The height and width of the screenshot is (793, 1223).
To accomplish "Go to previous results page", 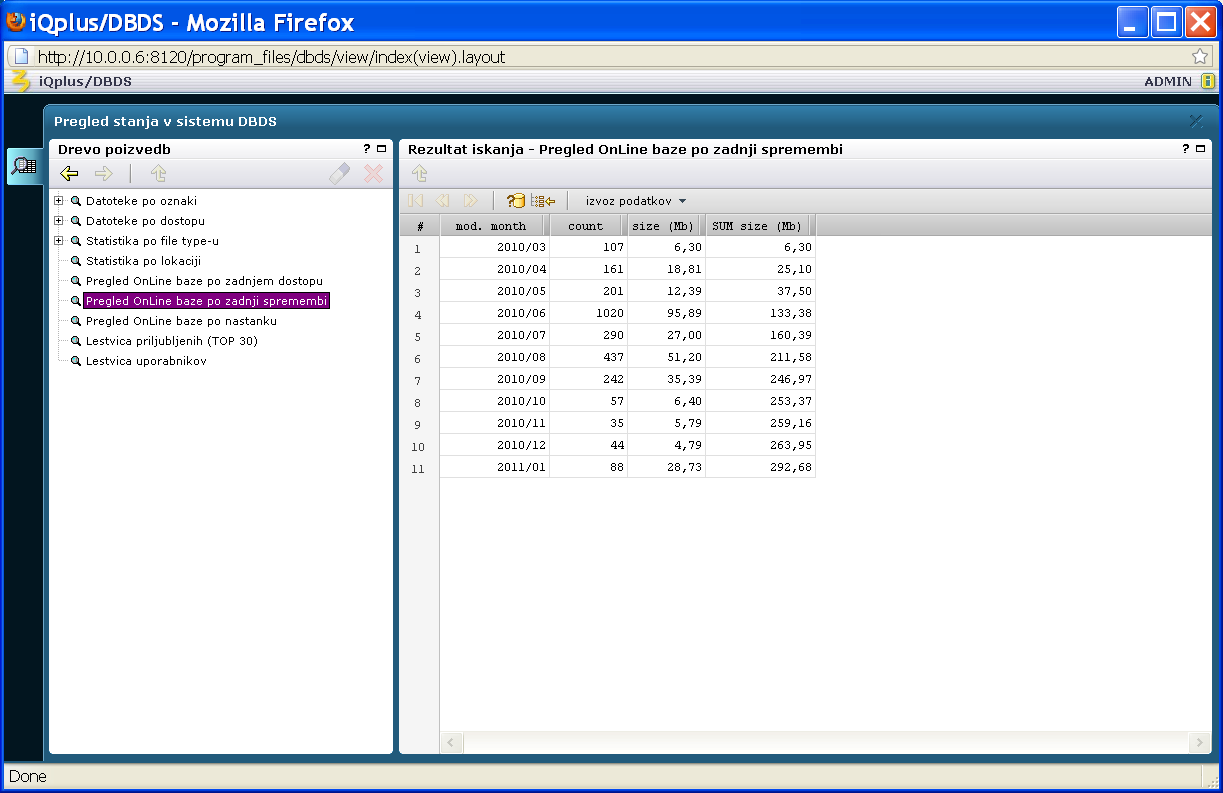I will coord(442,201).
